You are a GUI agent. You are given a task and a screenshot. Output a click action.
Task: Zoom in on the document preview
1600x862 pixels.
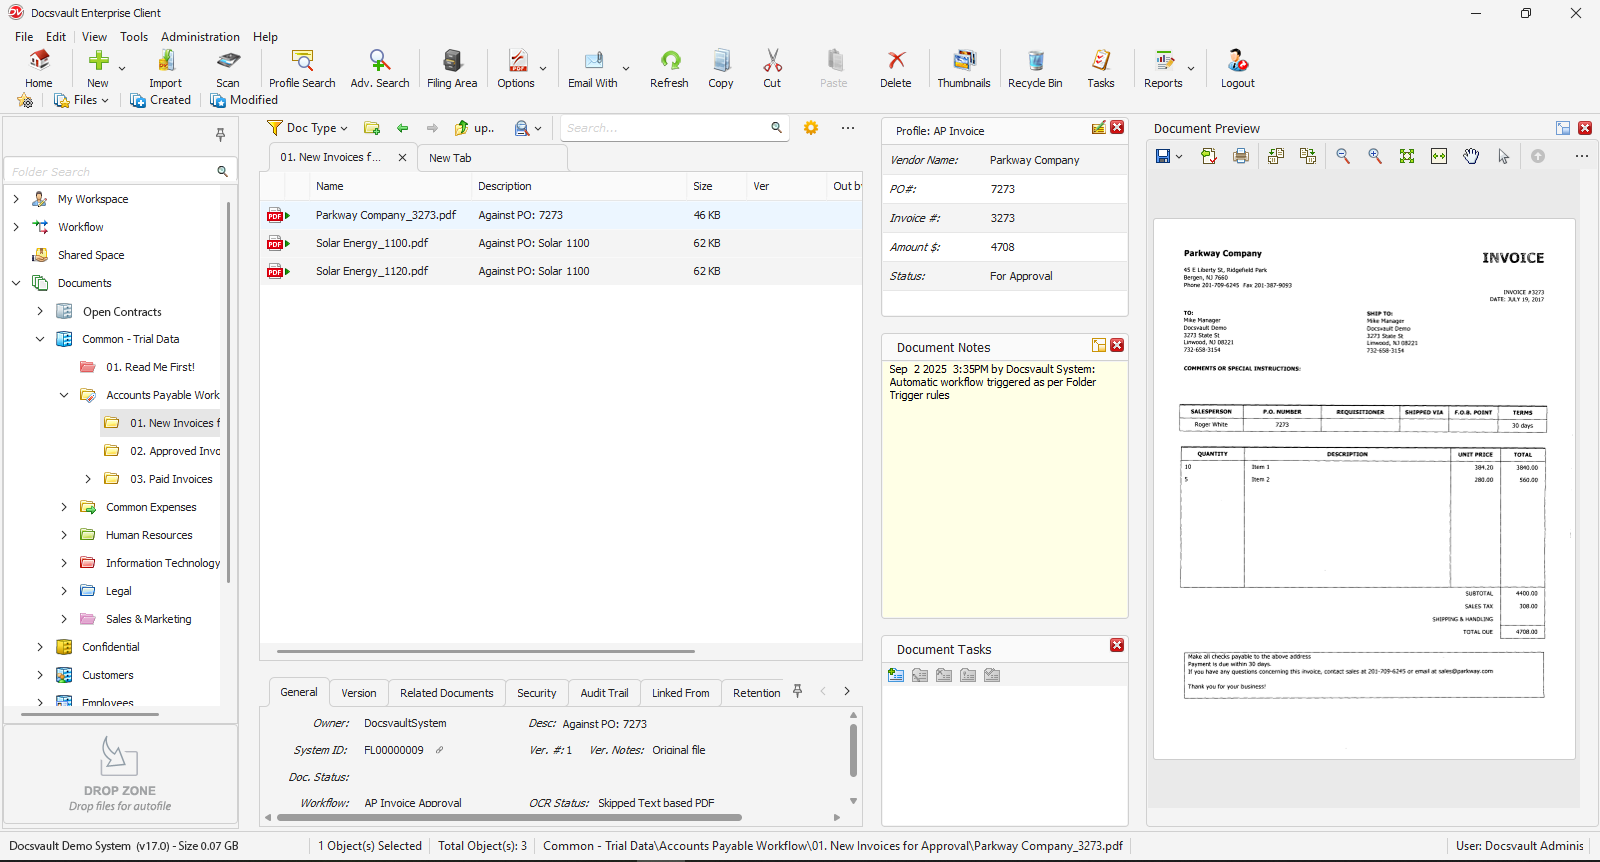point(1375,156)
